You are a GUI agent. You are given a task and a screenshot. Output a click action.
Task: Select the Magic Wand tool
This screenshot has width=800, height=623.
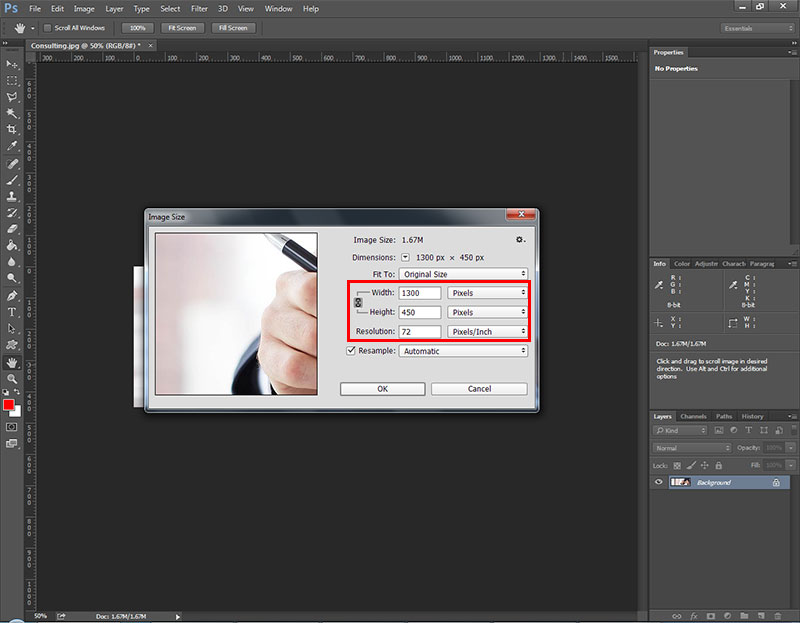point(12,113)
